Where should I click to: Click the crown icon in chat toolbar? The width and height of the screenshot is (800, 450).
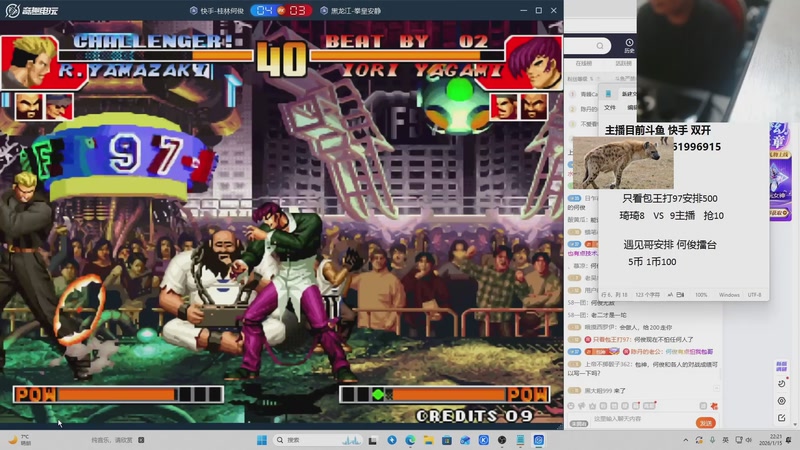click(592, 406)
